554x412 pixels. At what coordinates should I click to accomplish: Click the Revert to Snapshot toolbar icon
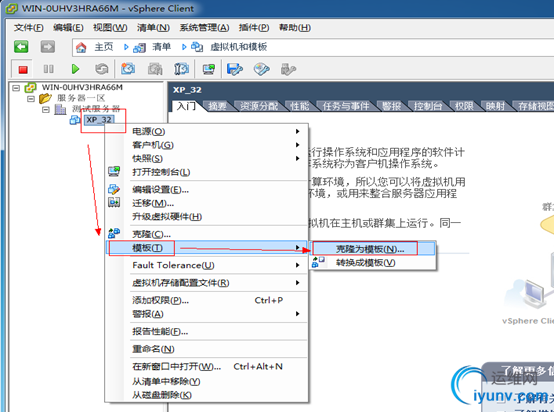coord(155,69)
